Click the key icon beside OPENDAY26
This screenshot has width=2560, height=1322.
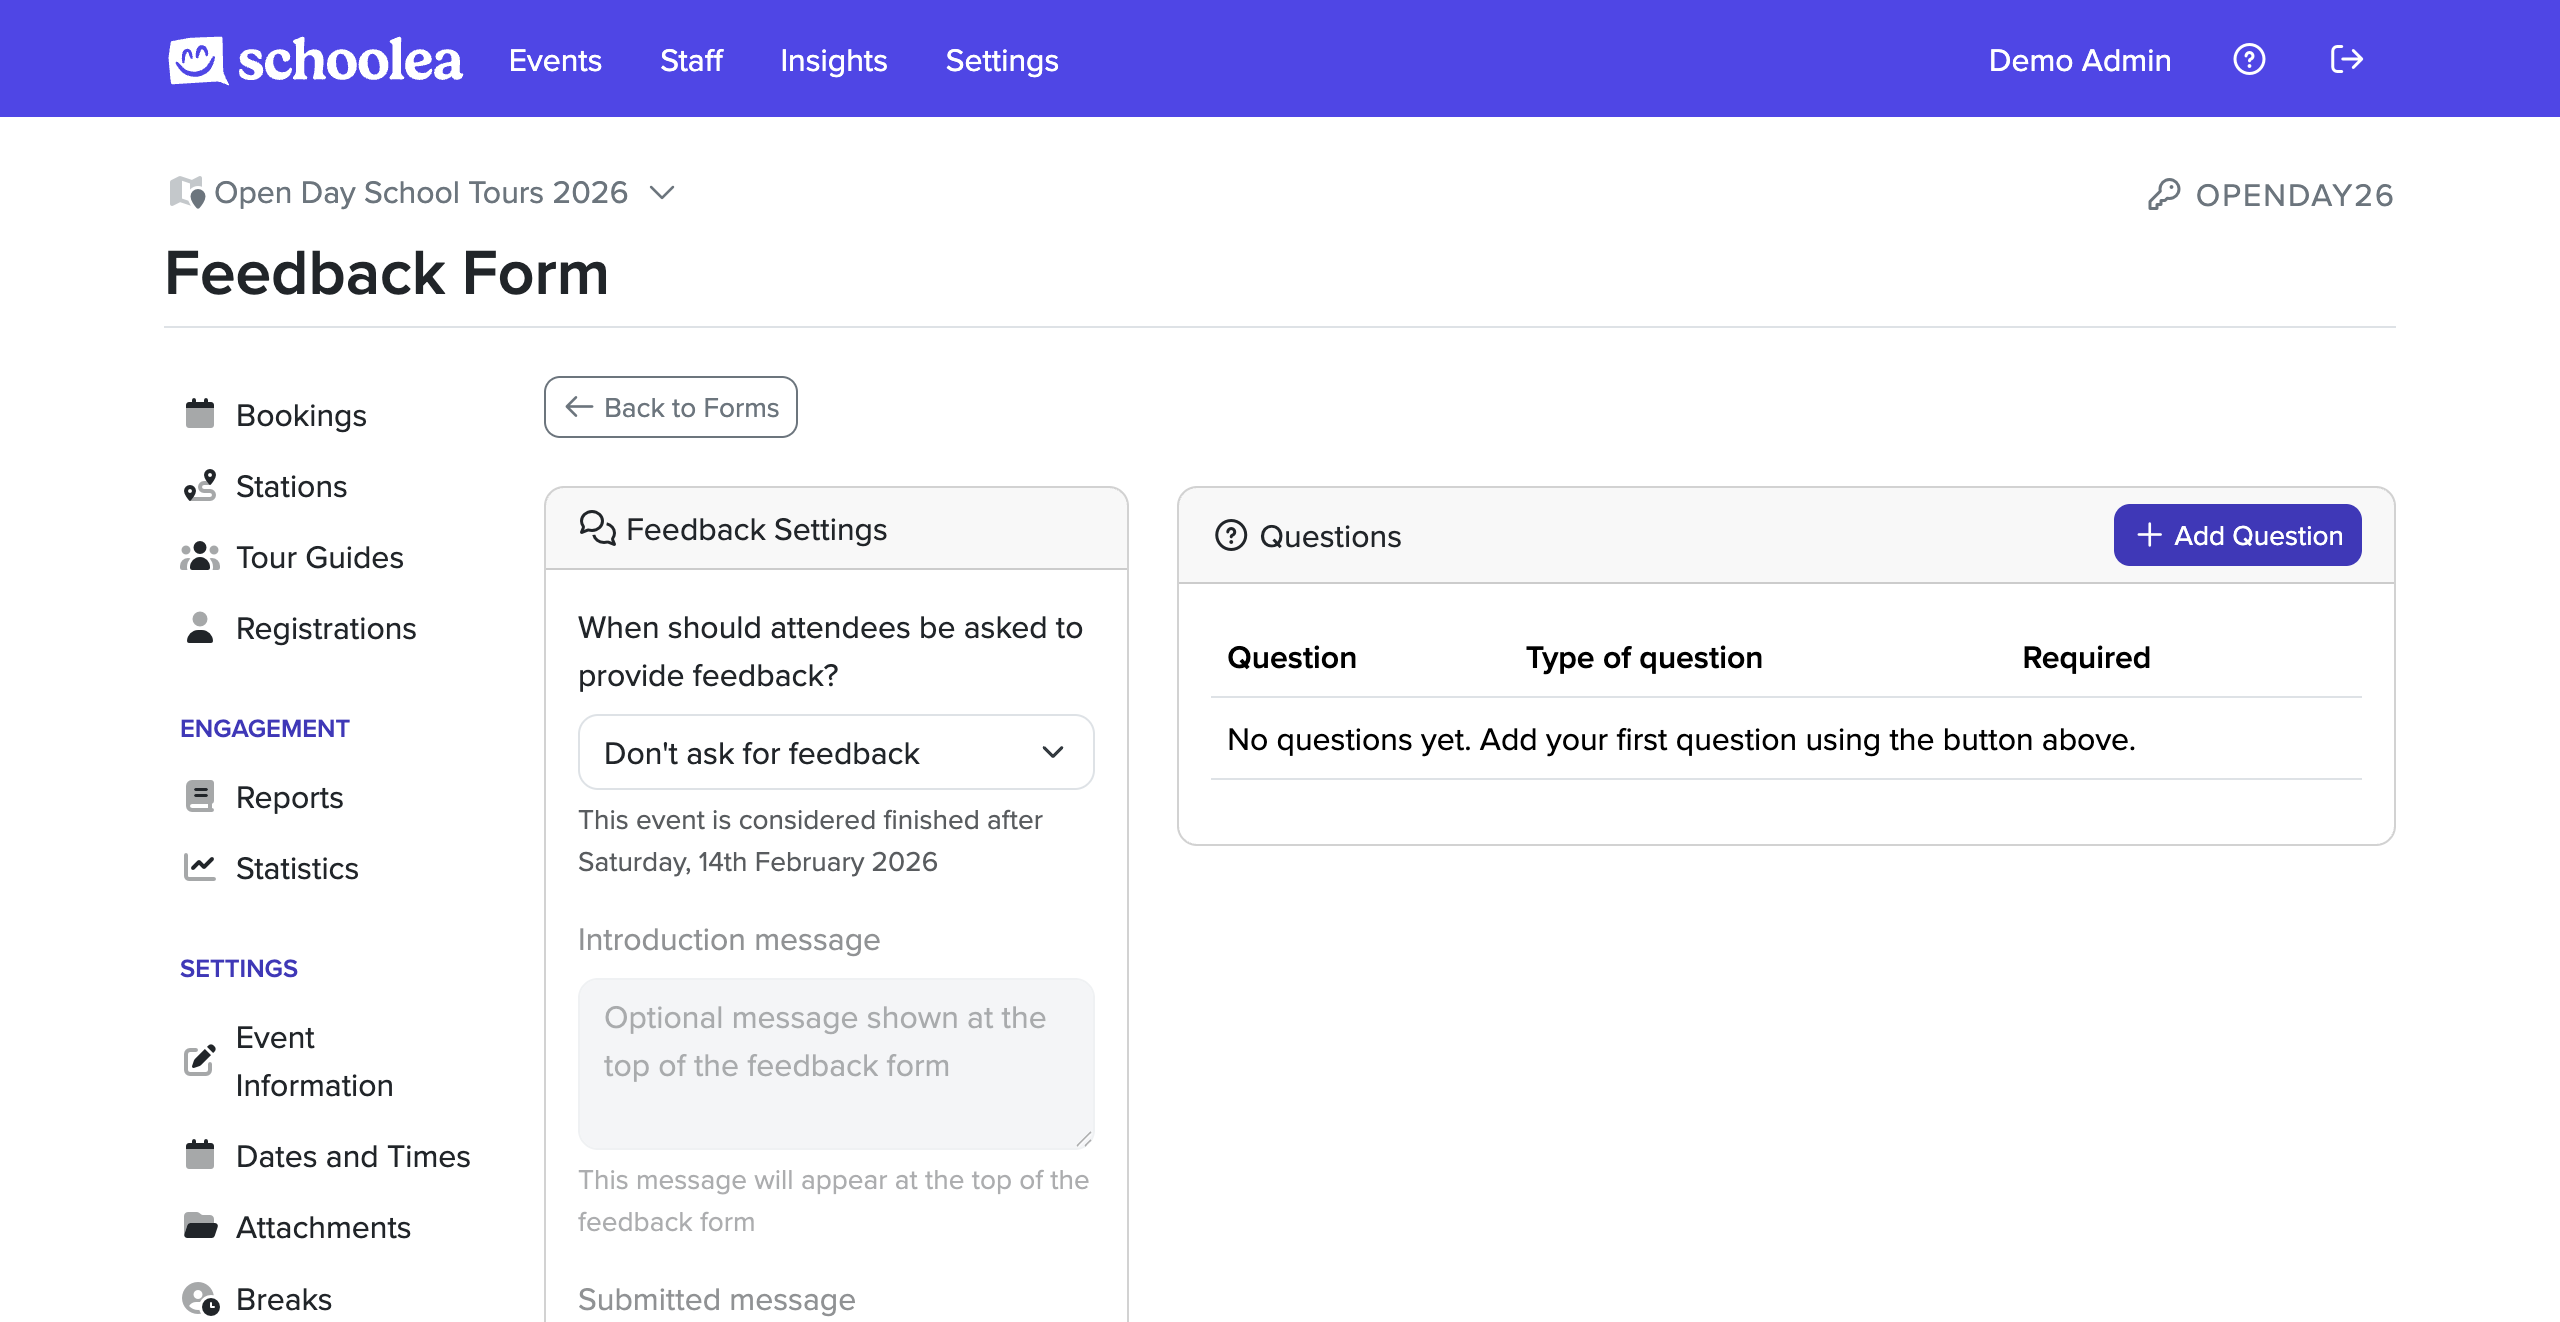click(2165, 194)
